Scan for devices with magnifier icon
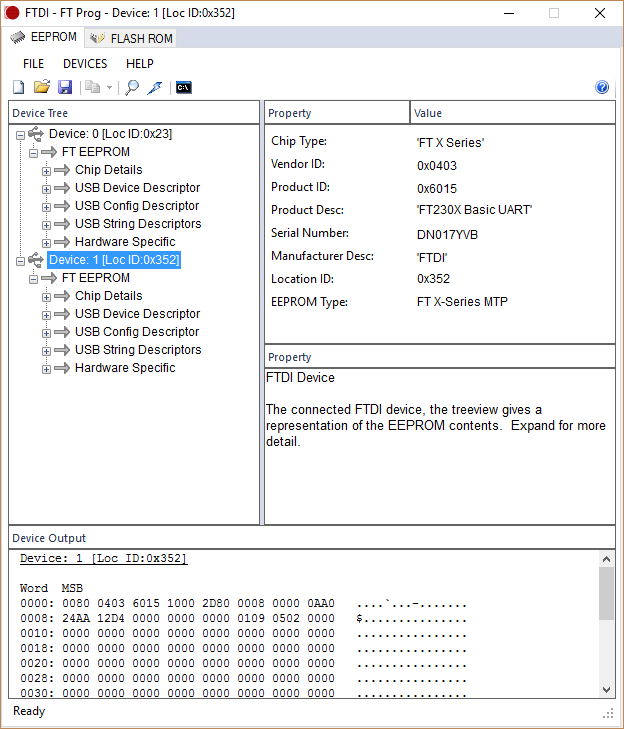Viewport: 624px width, 729px height. pos(131,88)
